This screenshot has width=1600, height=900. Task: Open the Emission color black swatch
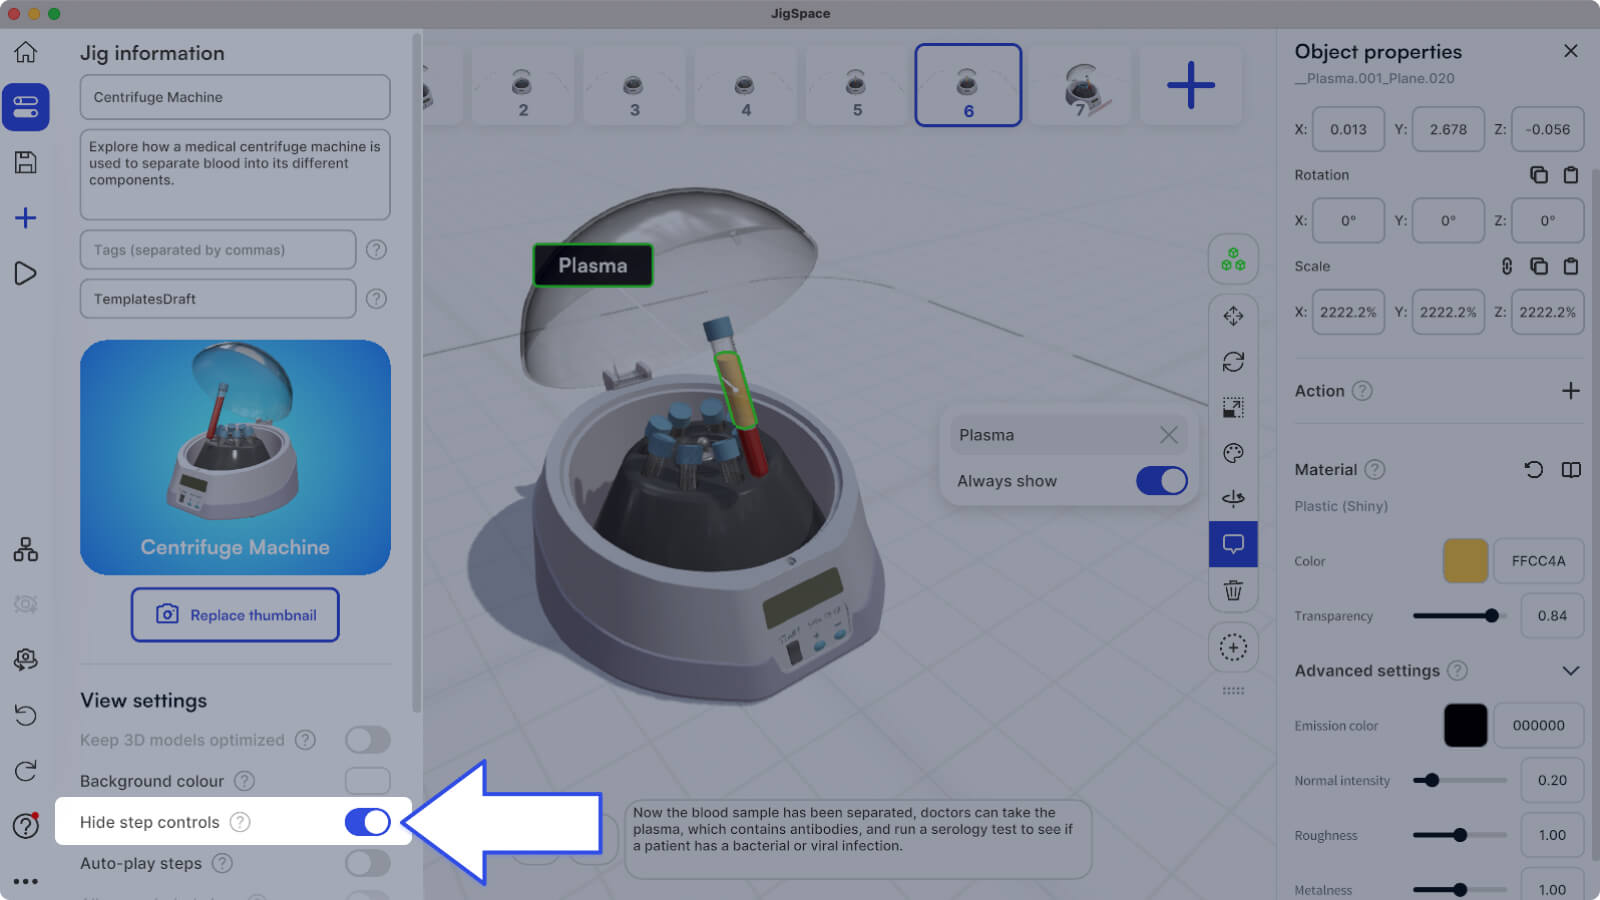(1465, 726)
